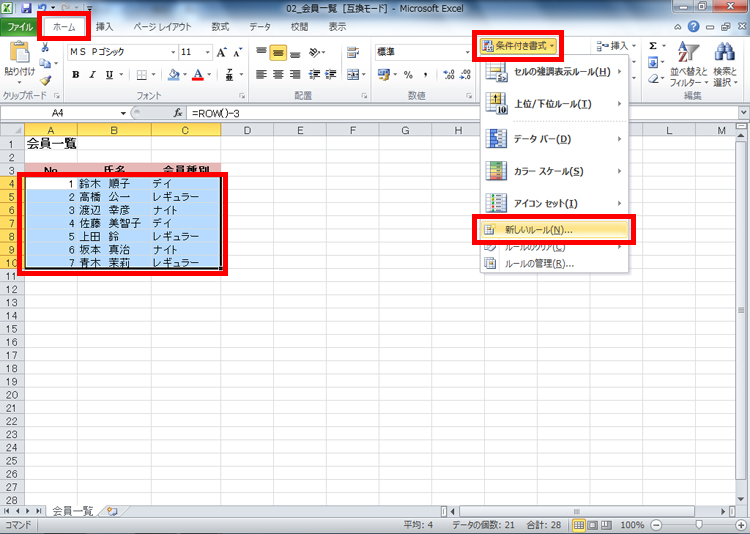Click the insert function fx icon
Screen dimensions: 750x534
178,113
